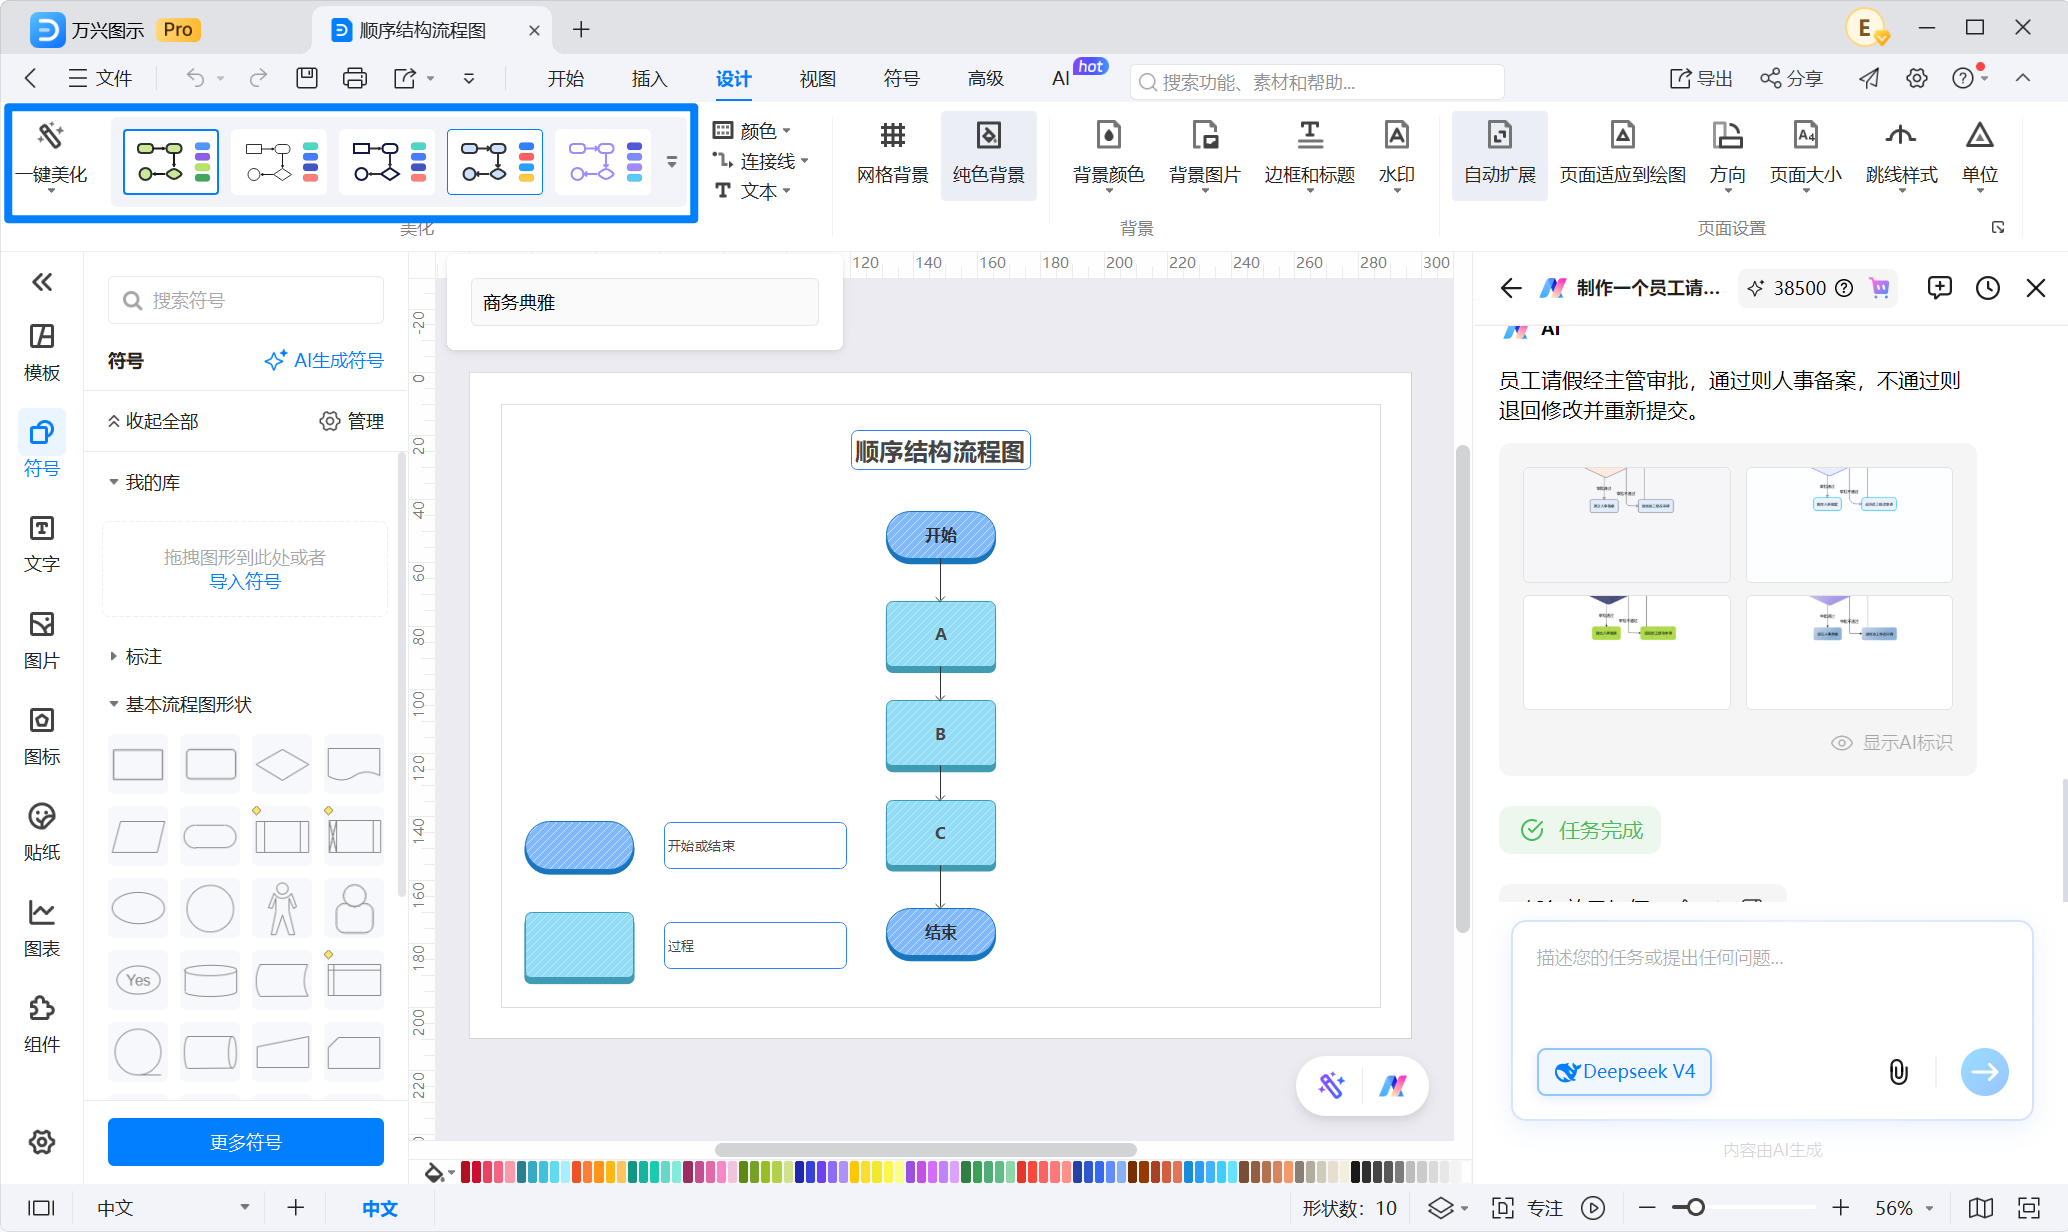Open the 组件 components sidebar panel

point(42,1024)
